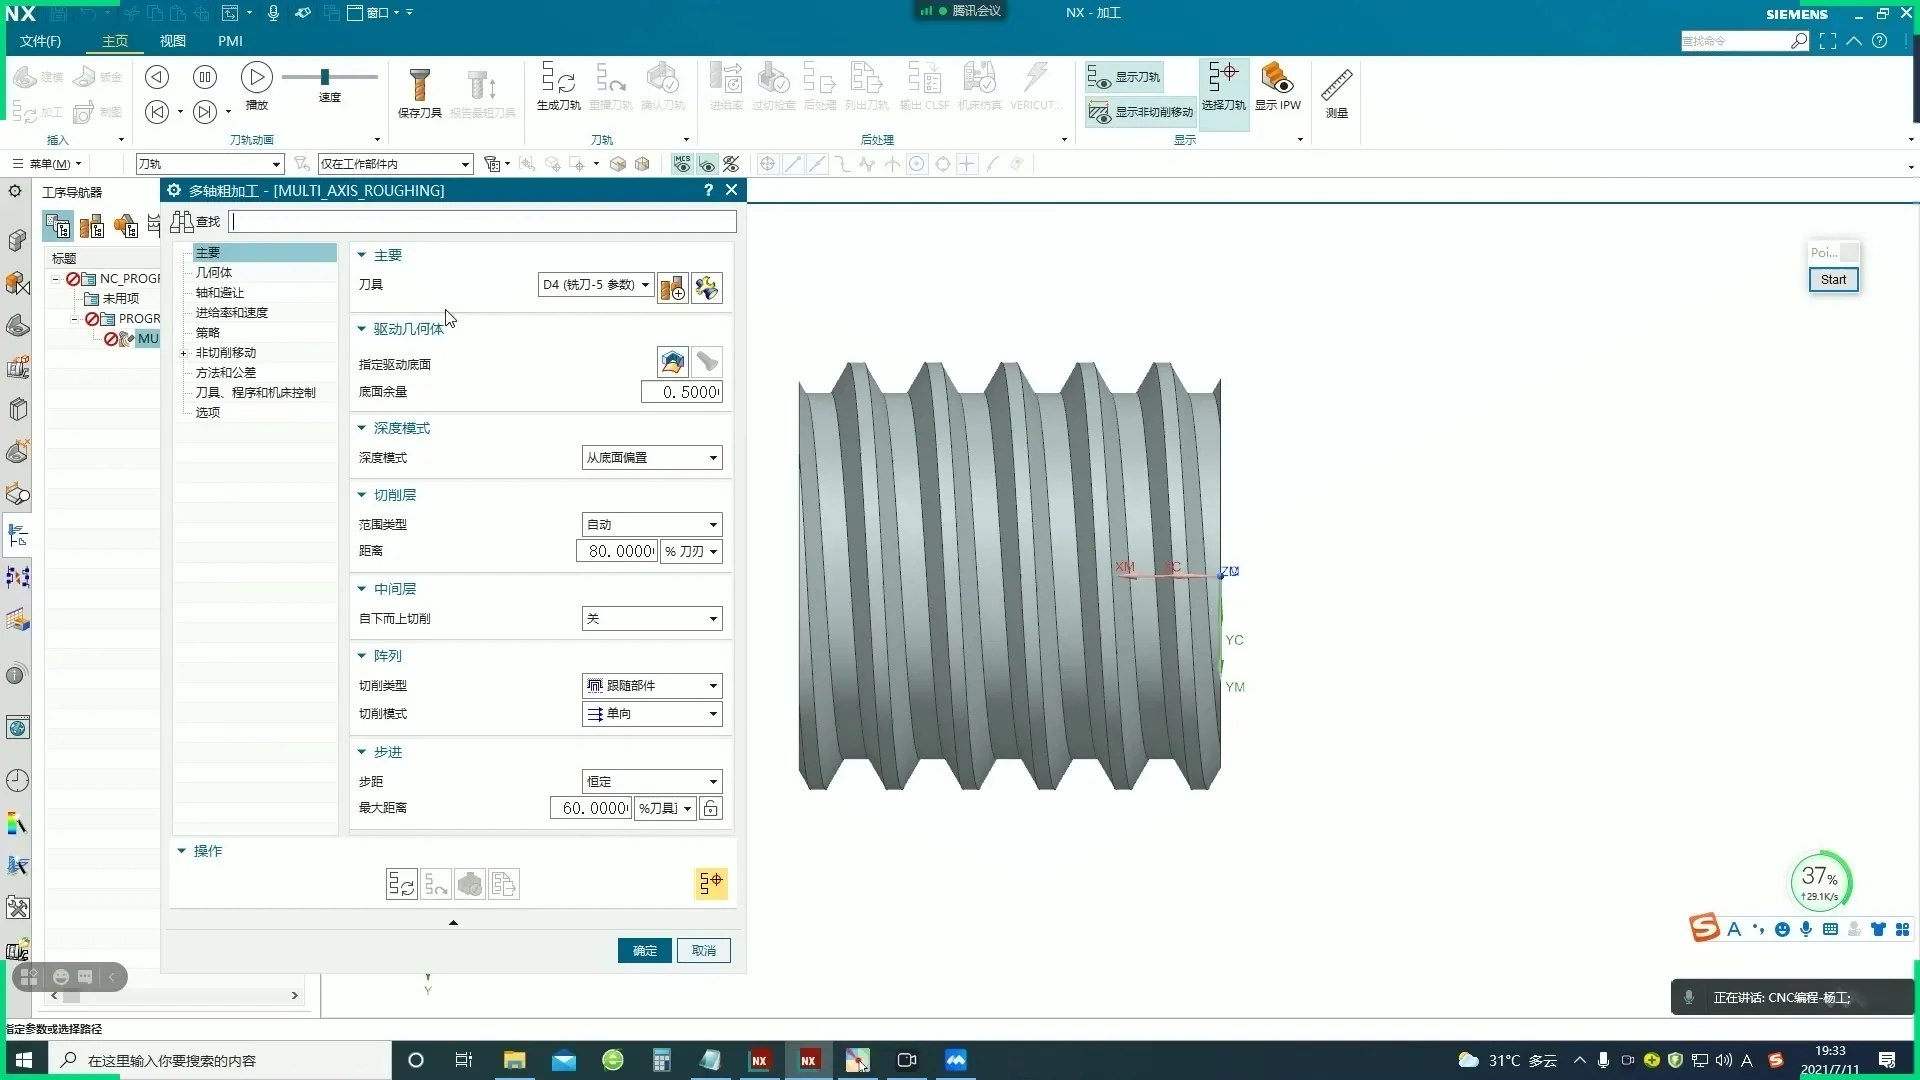This screenshot has height=1080, width=1920.
Task: Confirm dialog with the OK button
Action: click(645, 951)
